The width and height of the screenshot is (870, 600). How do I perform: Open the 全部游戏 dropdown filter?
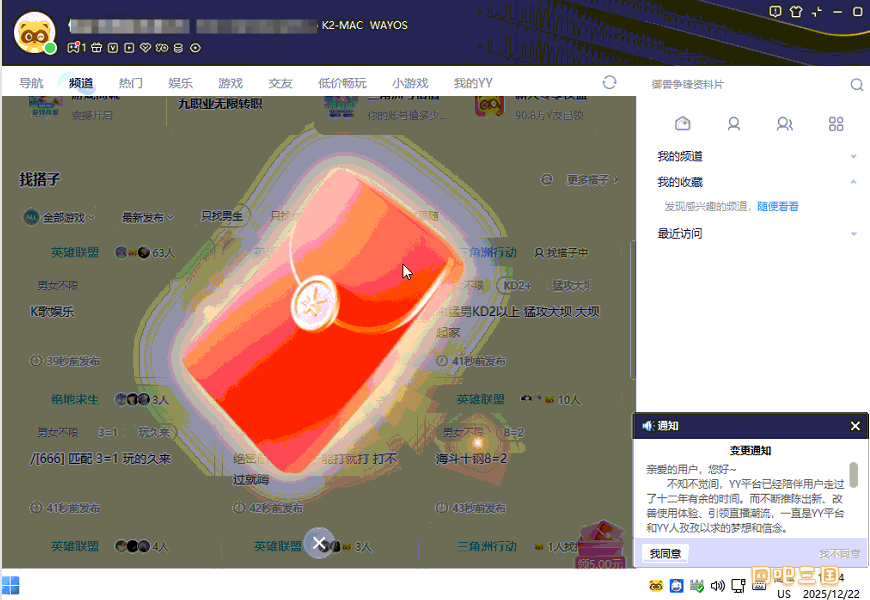tap(59, 217)
